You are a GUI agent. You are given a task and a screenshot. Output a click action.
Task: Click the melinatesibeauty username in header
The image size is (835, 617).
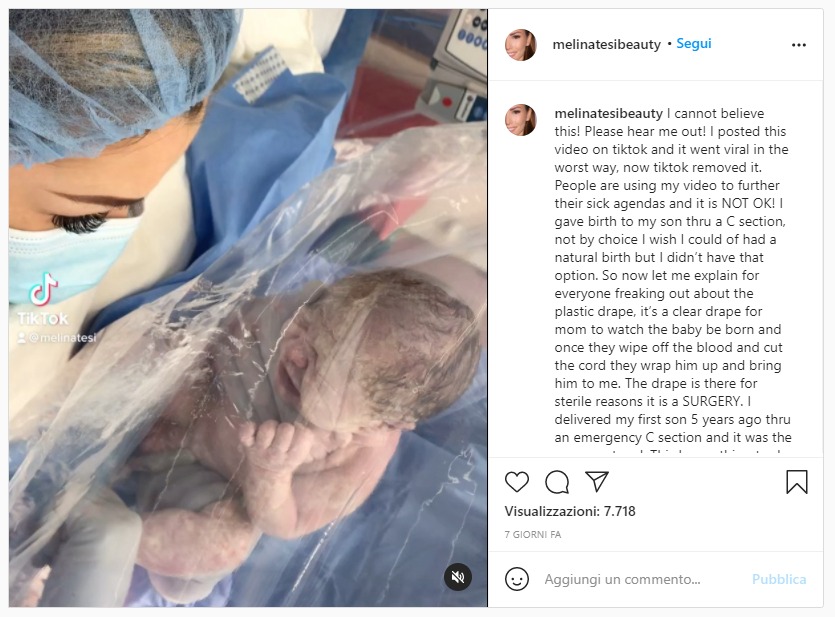[607, 44]
